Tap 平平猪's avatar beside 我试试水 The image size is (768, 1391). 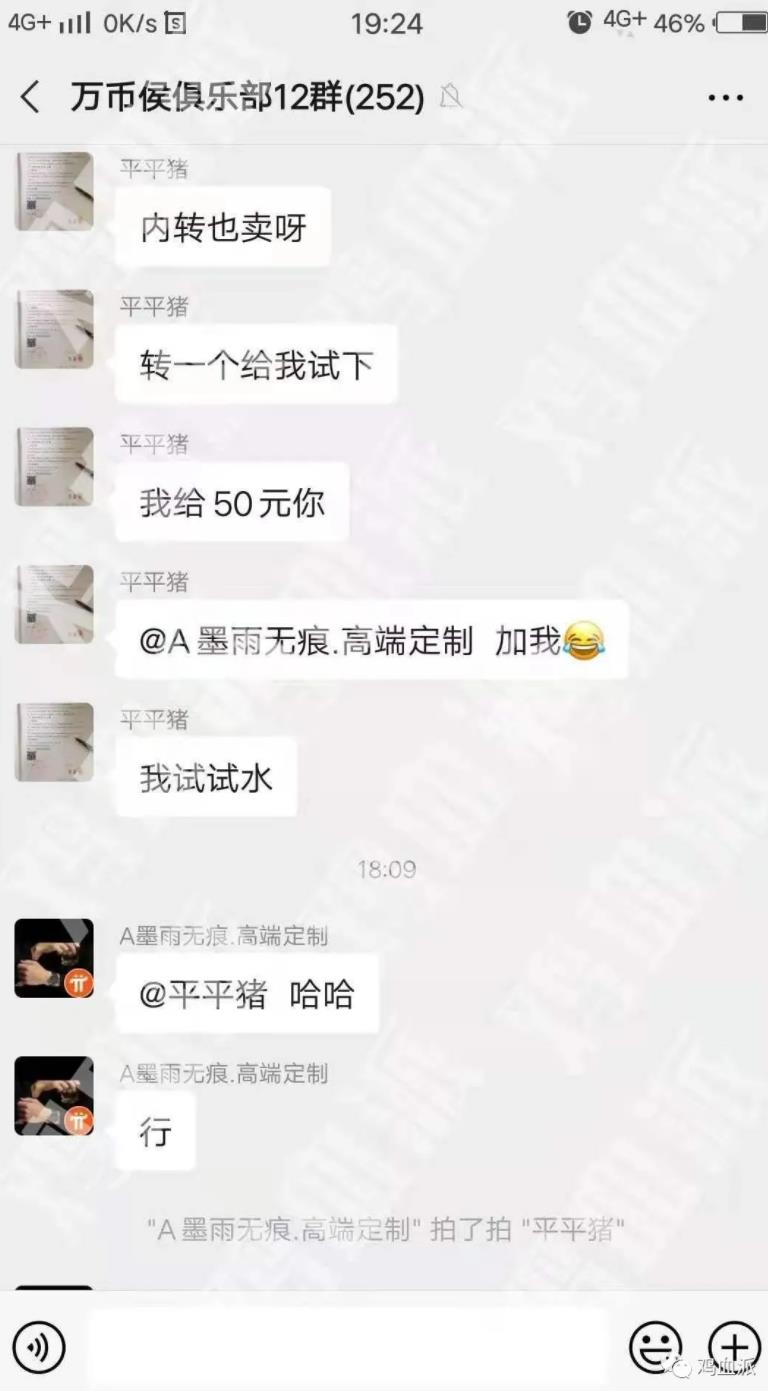pos(54,742)
